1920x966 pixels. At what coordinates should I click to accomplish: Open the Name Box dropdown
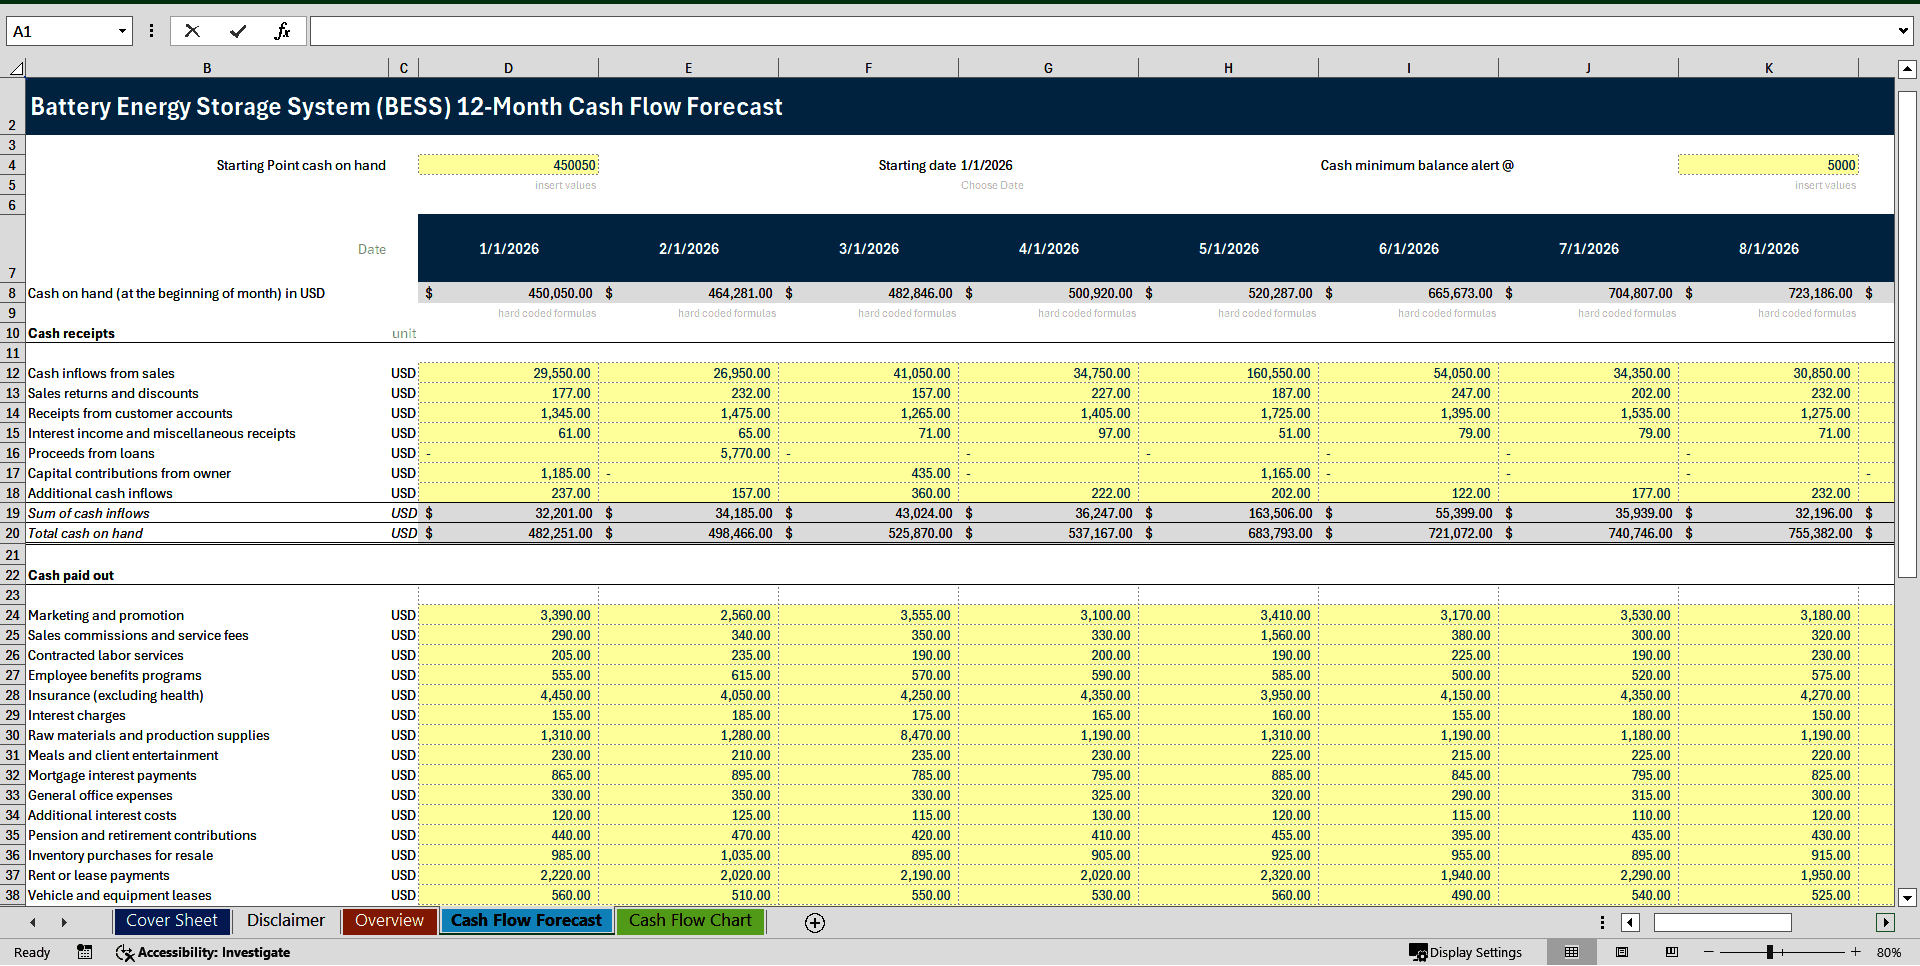[x=121, y=31]
